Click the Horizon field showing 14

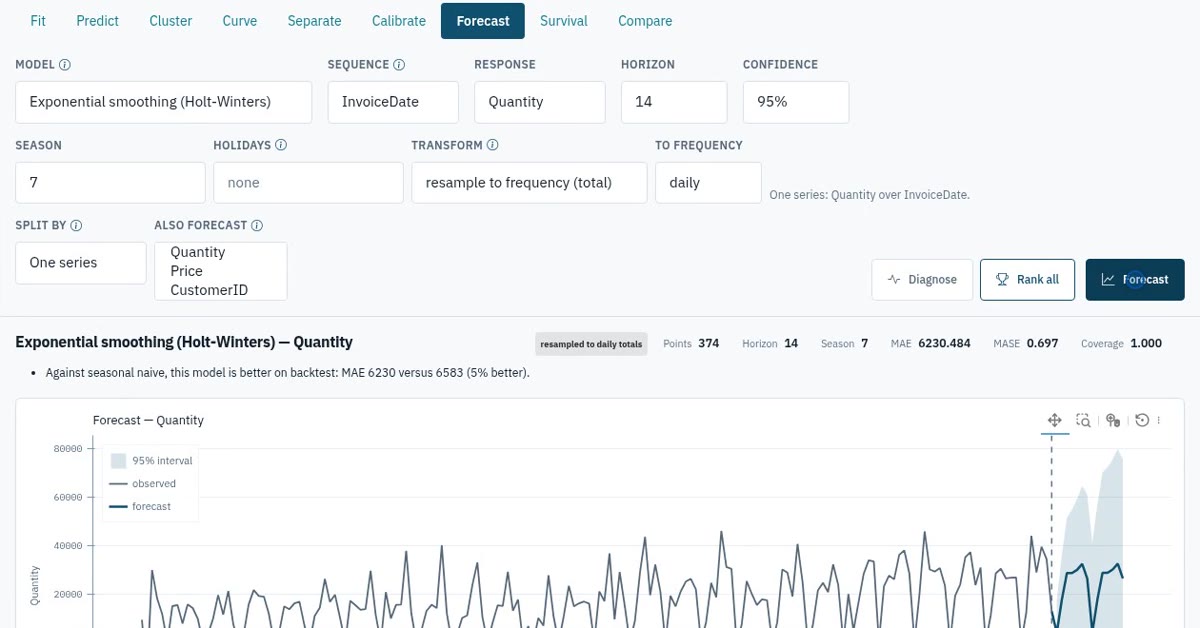[674, 102]
